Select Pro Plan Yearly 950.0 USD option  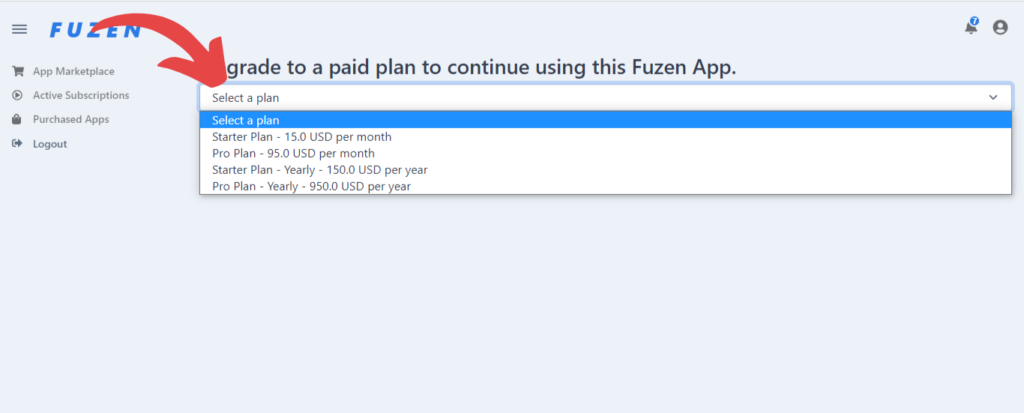[606, 186]
